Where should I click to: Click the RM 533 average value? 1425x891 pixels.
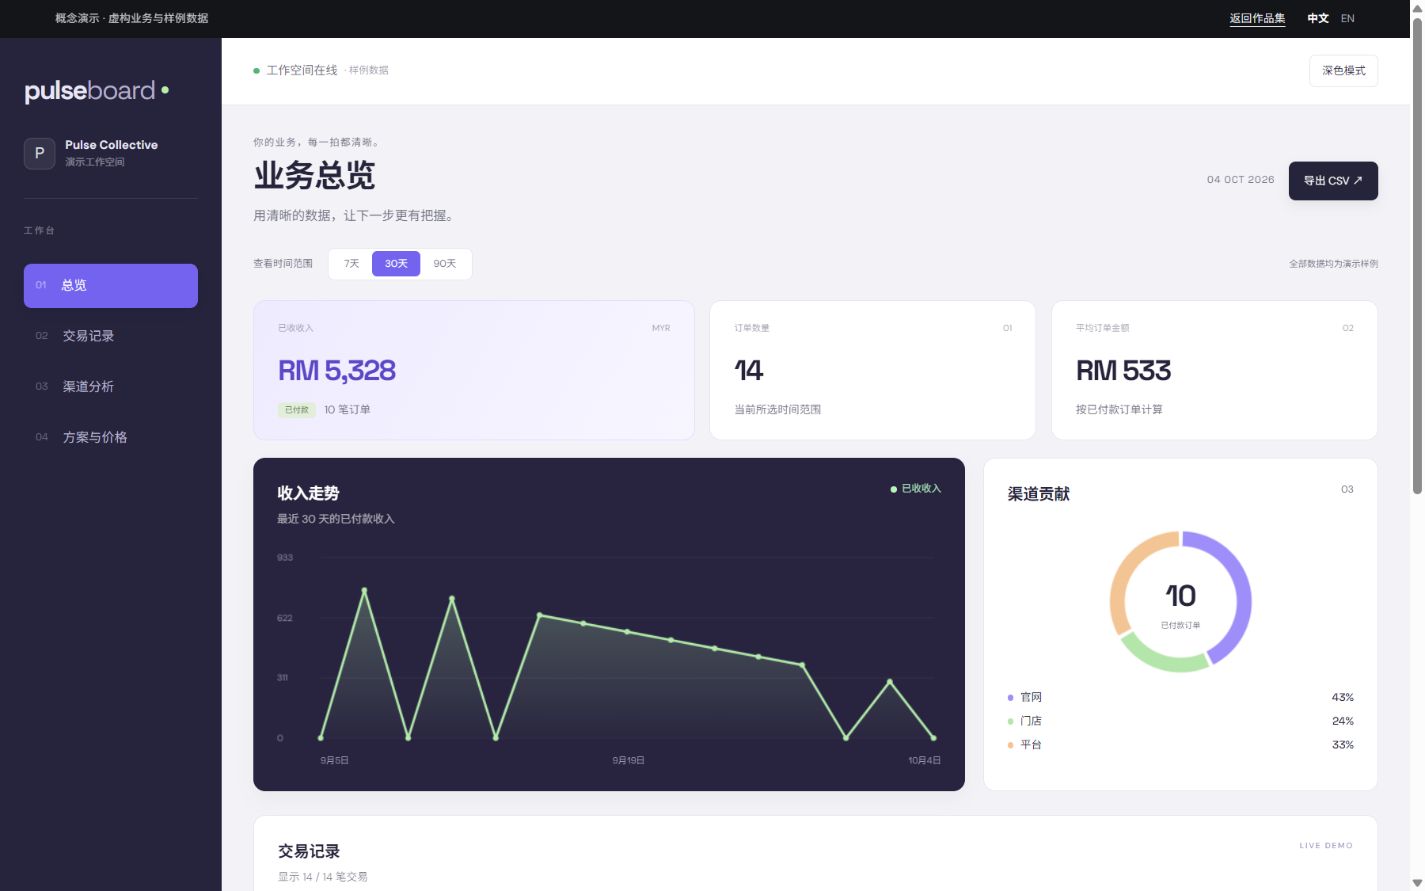pos(1123,371)
